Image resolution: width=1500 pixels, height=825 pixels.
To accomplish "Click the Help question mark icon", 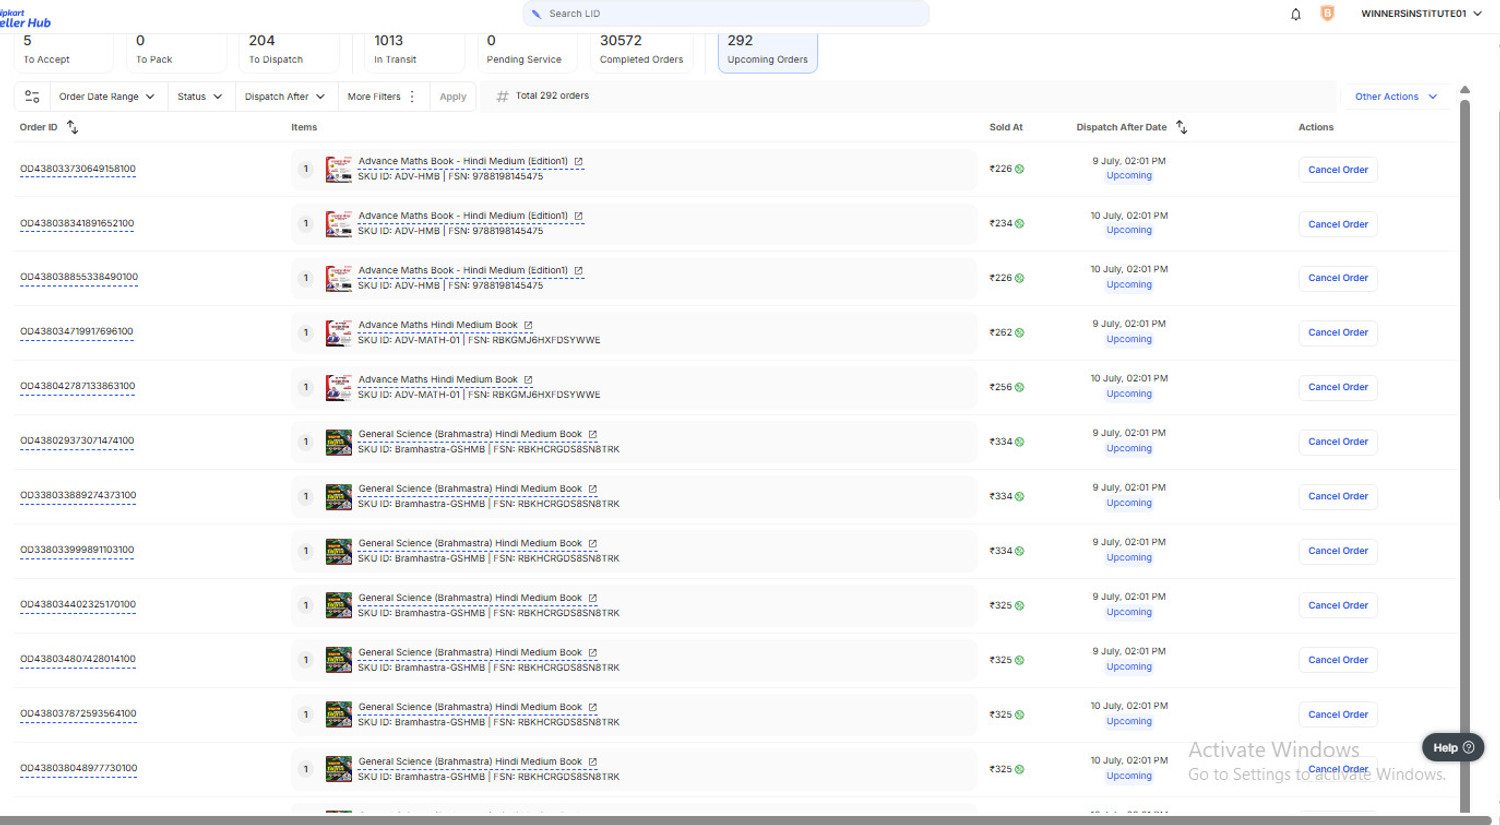I will [x=1468, y=747].
